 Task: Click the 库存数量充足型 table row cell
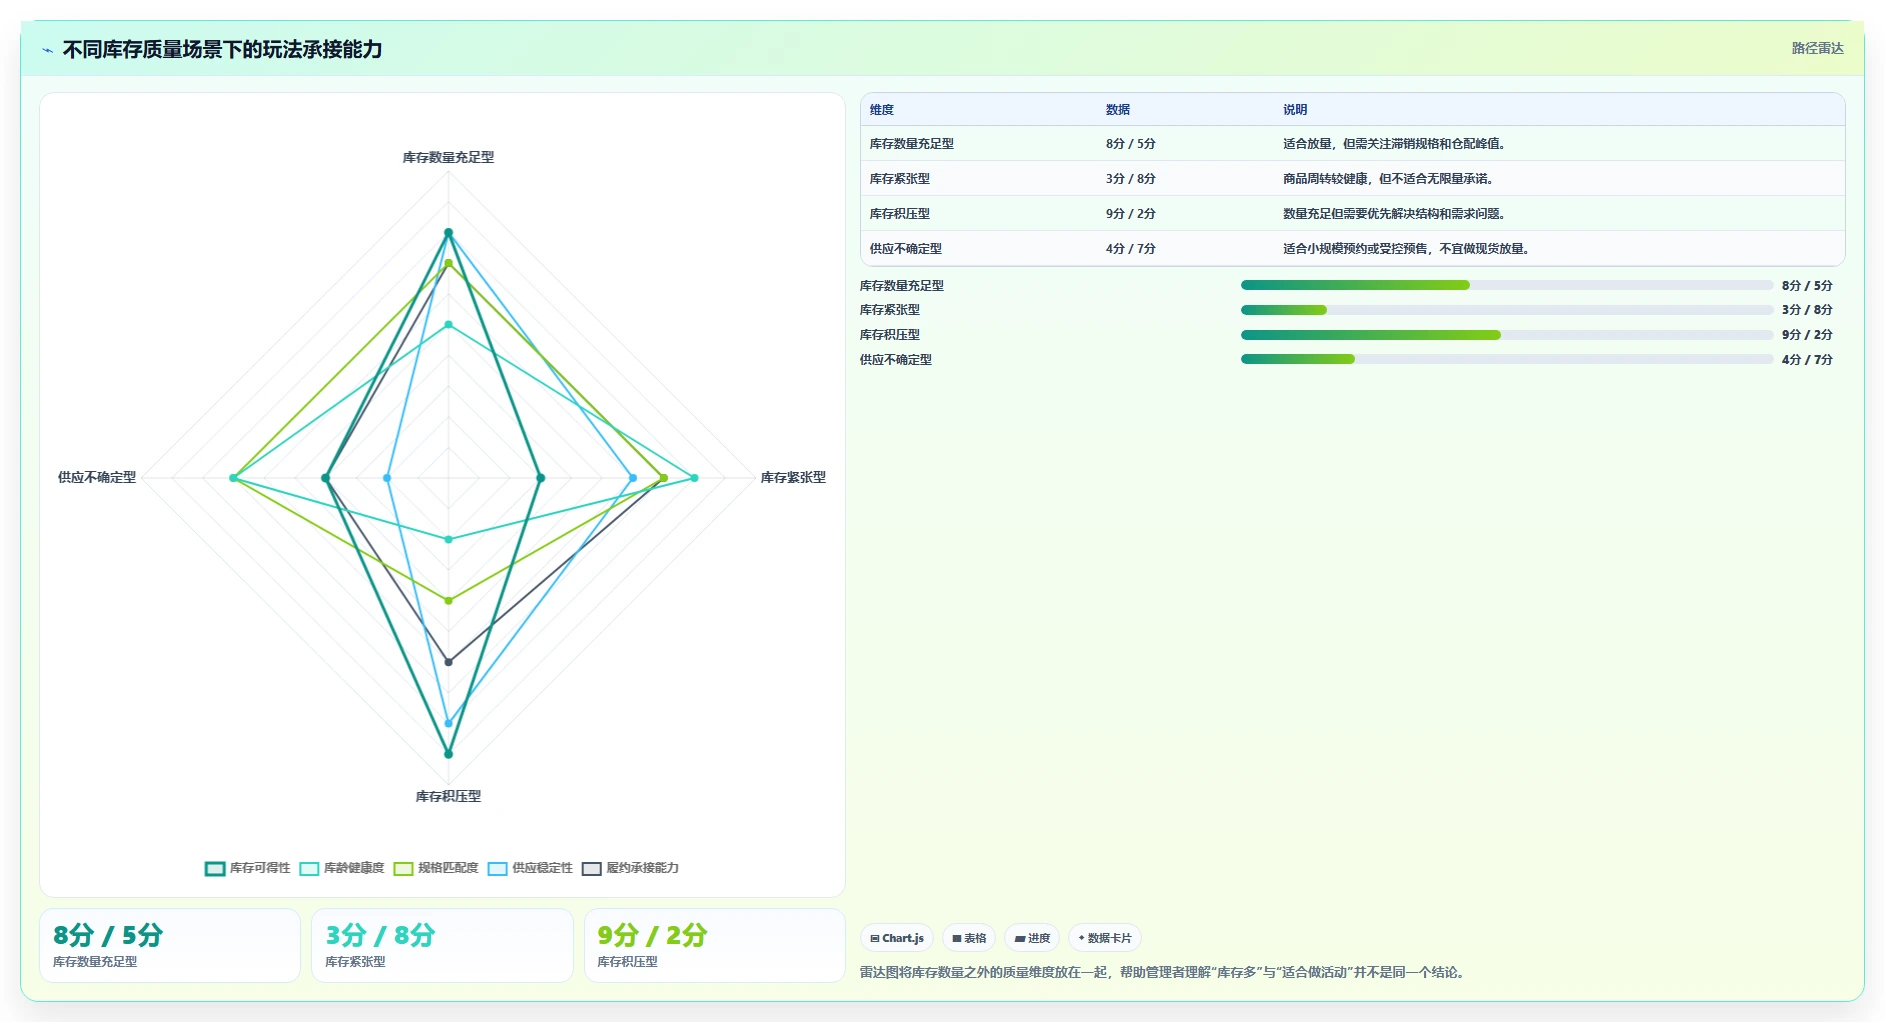tap(912, 144)
